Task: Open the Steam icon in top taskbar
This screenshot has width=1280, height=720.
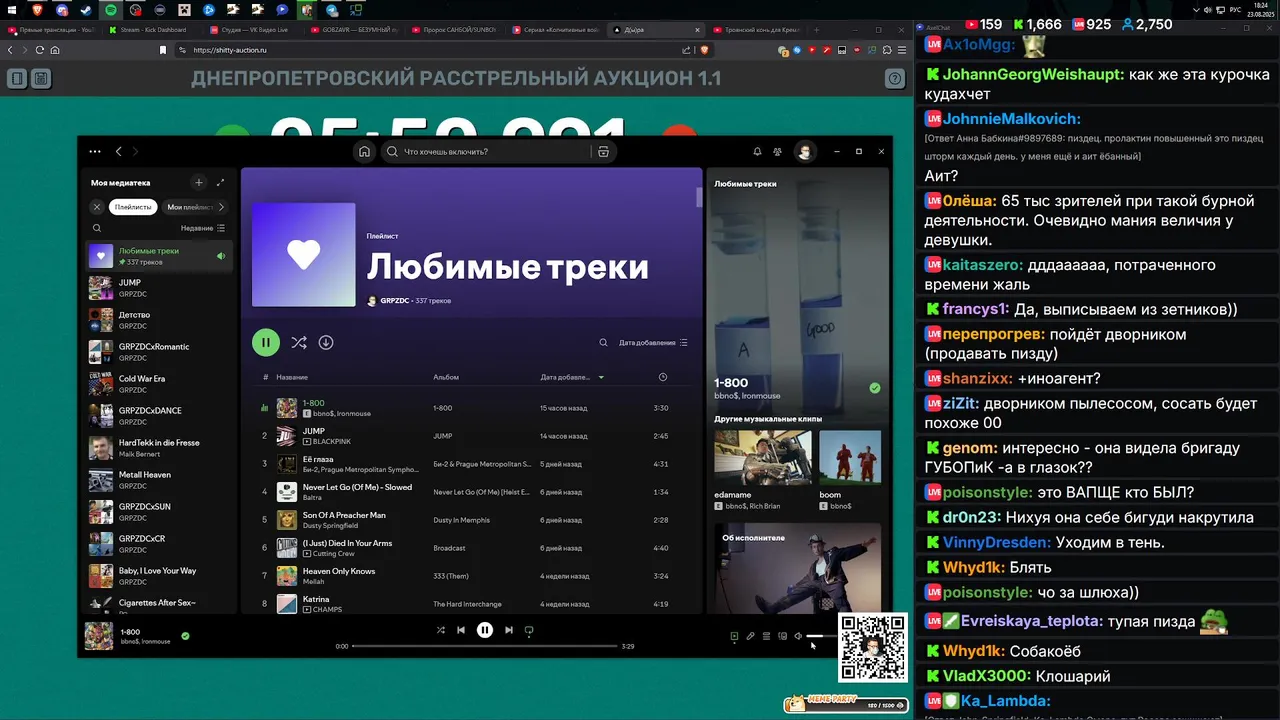Action: [85, 10]
